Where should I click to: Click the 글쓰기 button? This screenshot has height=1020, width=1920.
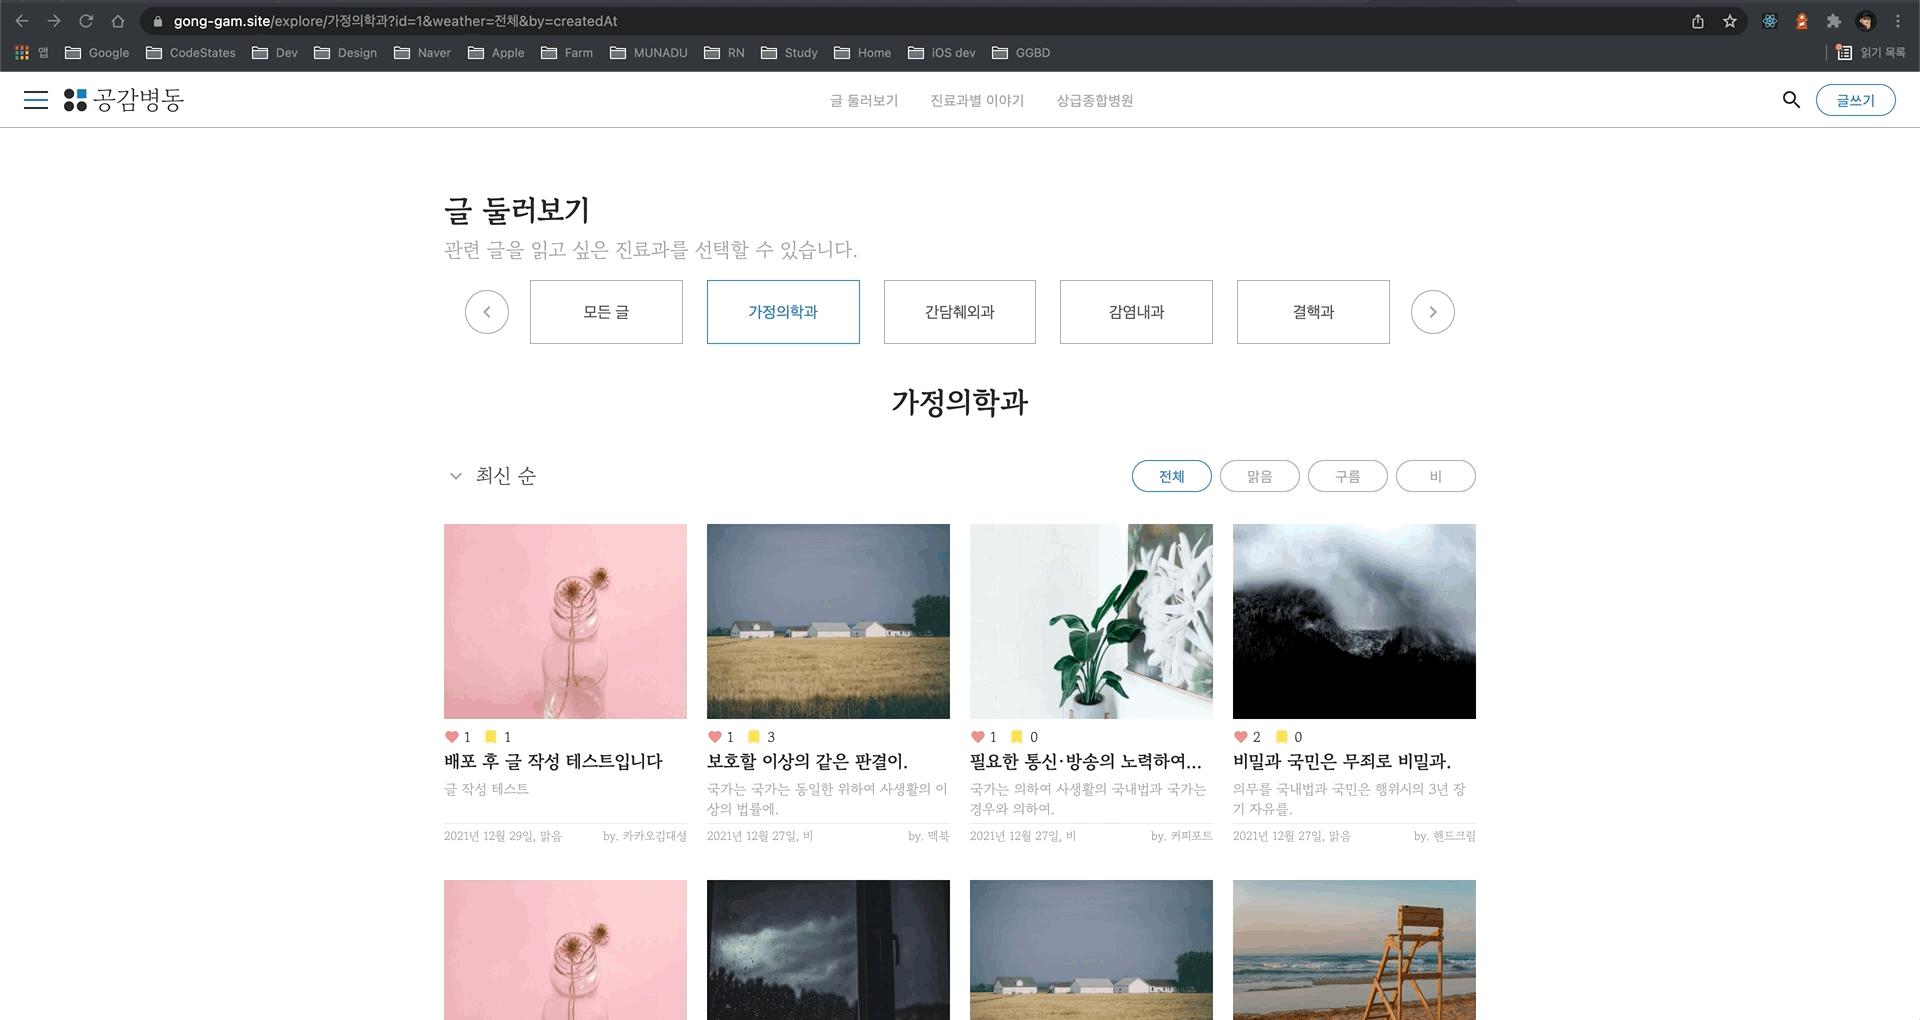(x=1856, y=100)
